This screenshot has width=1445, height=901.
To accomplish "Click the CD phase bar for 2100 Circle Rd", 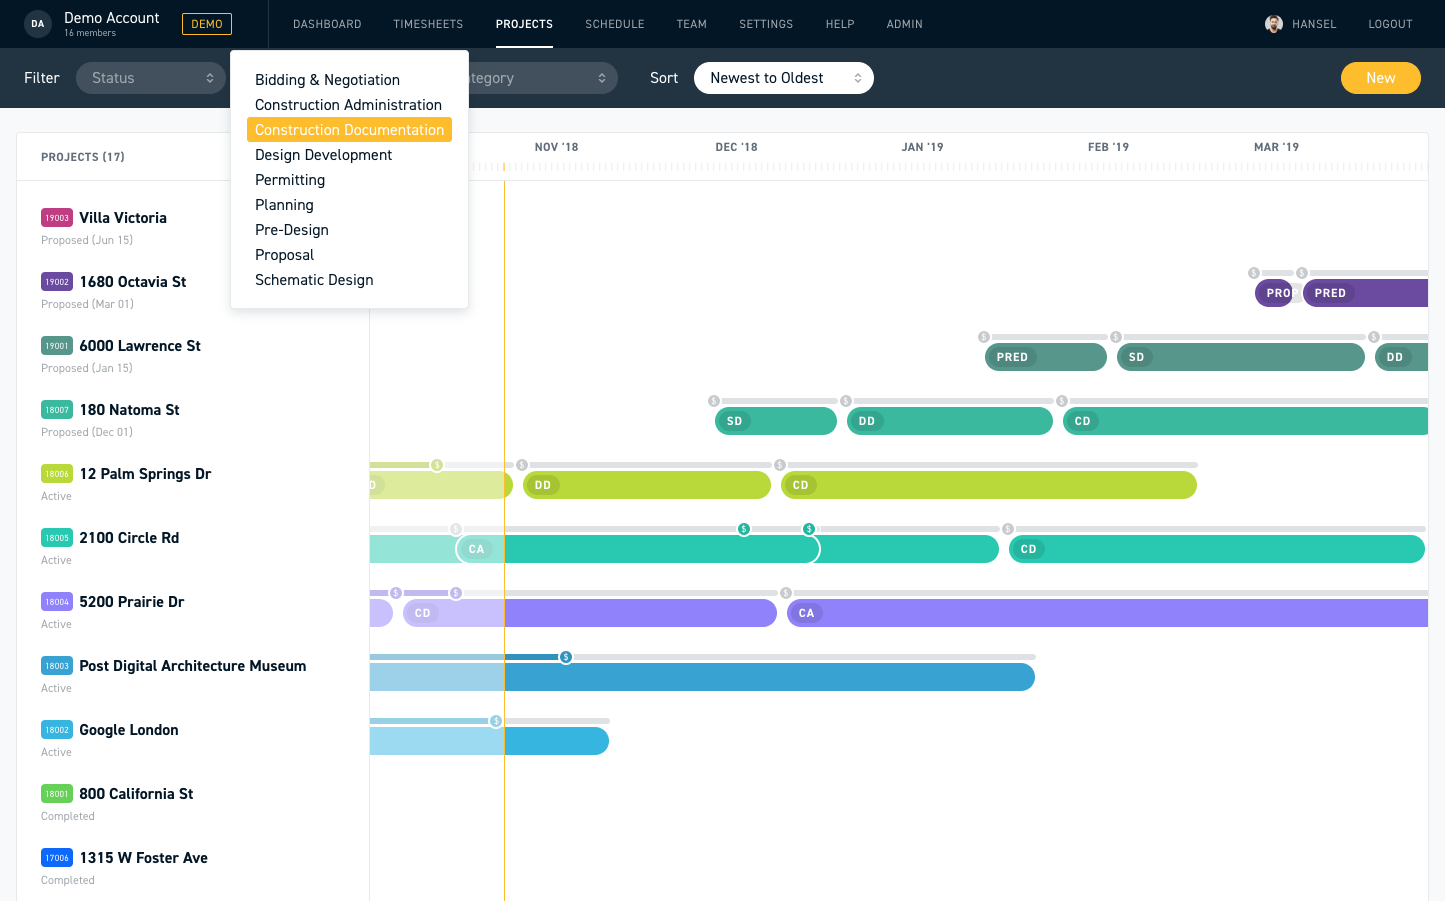I will pos(1217,549).
